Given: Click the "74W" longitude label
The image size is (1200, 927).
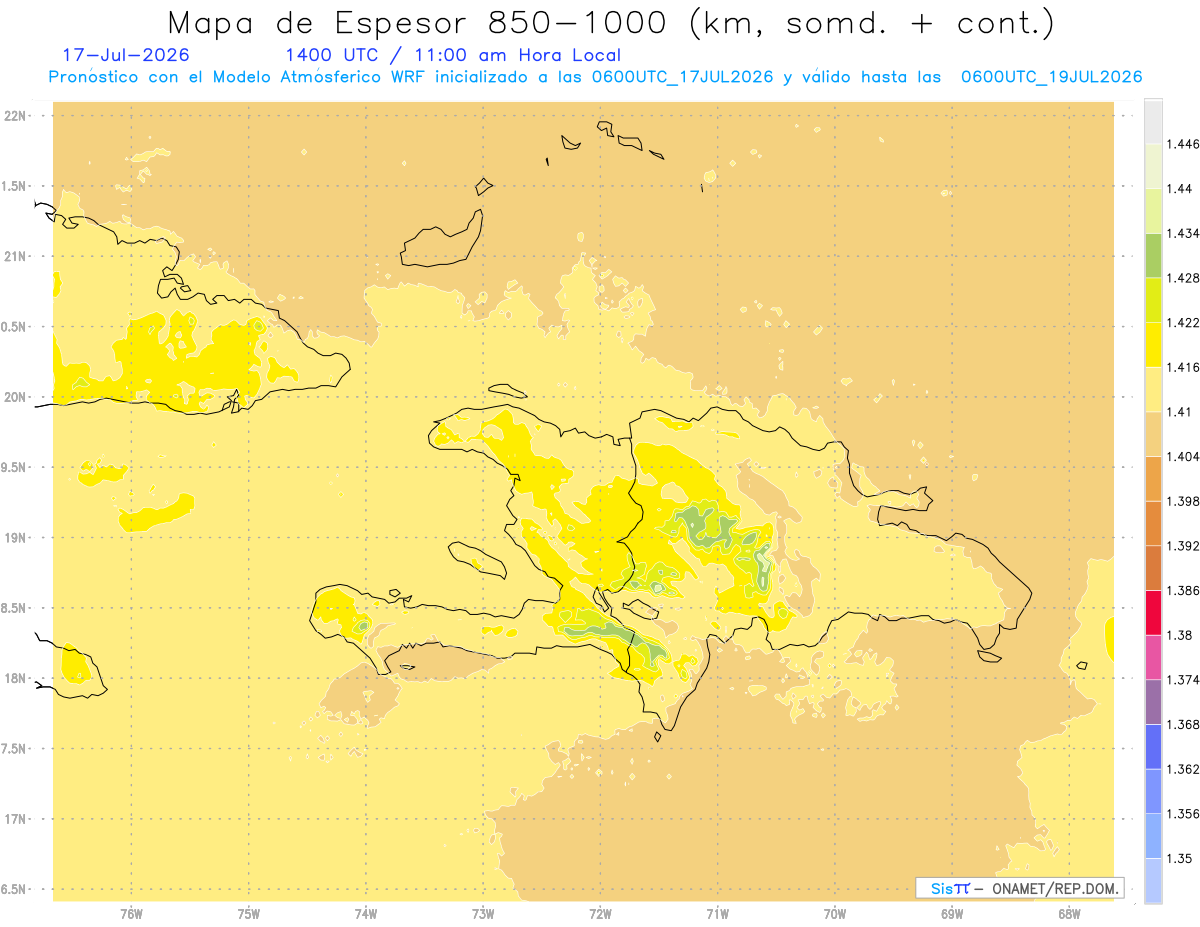Looking at the screenshot, I should 366,913.
